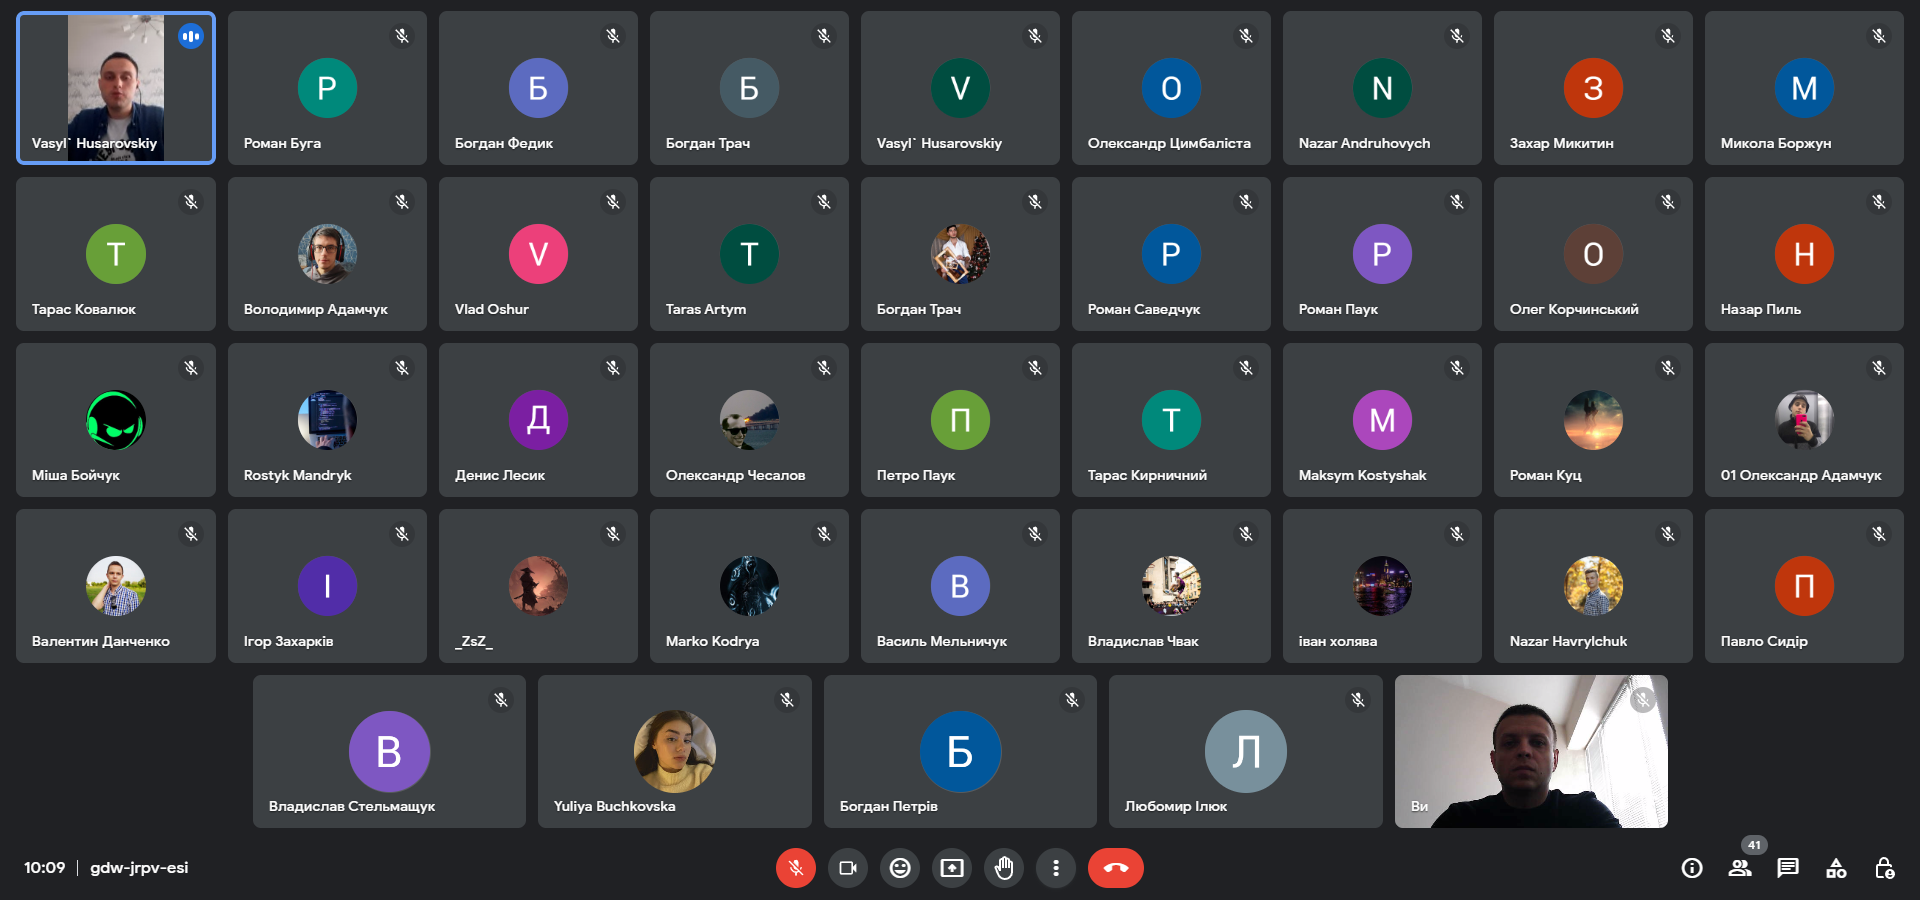Open the Activities shapes icon

point(1836,868)
